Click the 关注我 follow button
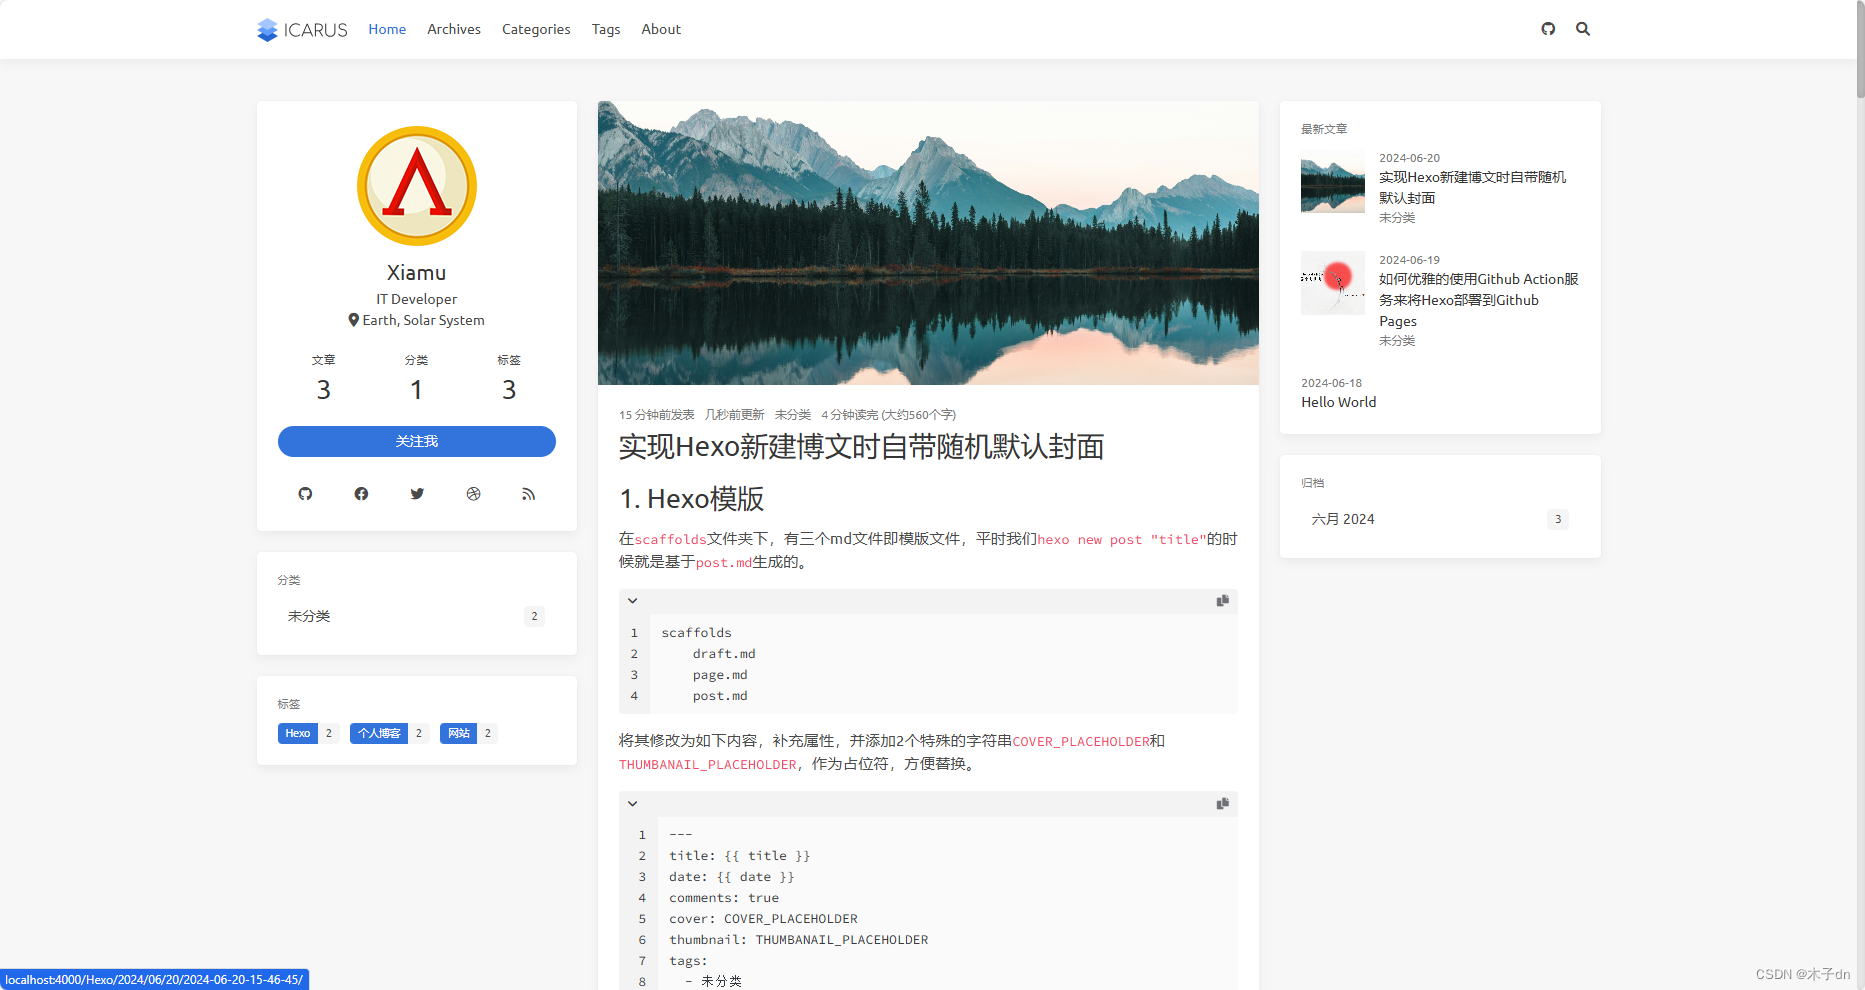1865x990 pixels. tap(417, 441)
